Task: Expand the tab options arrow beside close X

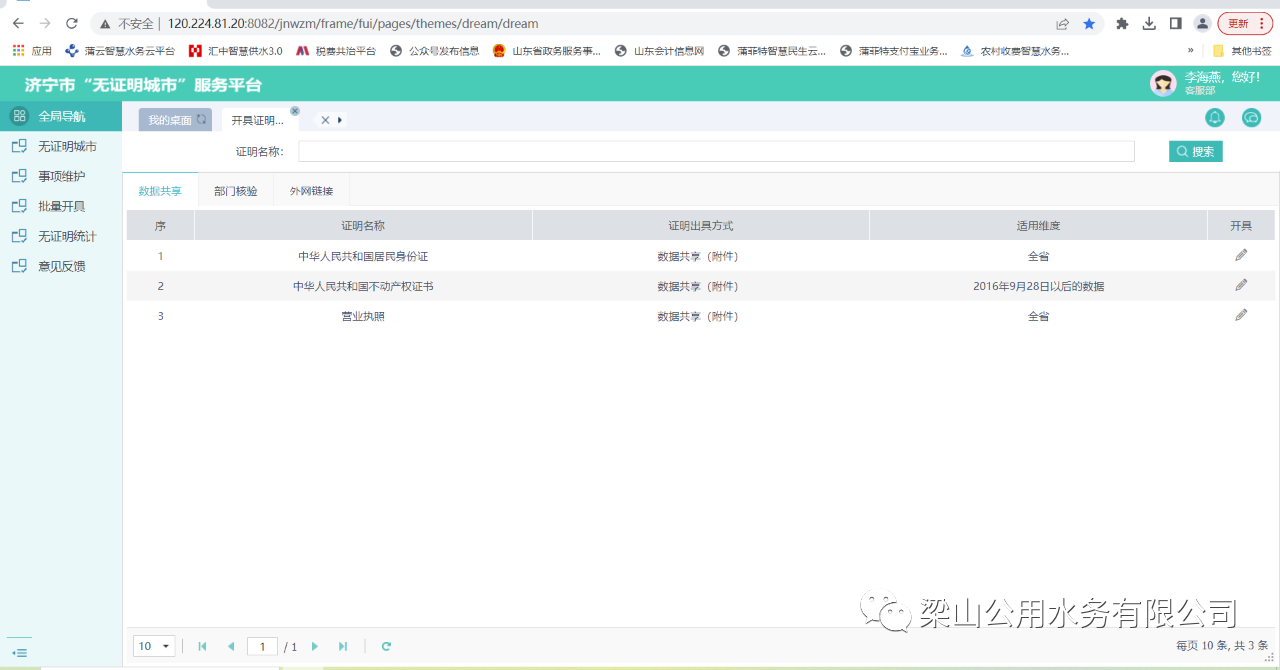Action: (x=340, y=120)
